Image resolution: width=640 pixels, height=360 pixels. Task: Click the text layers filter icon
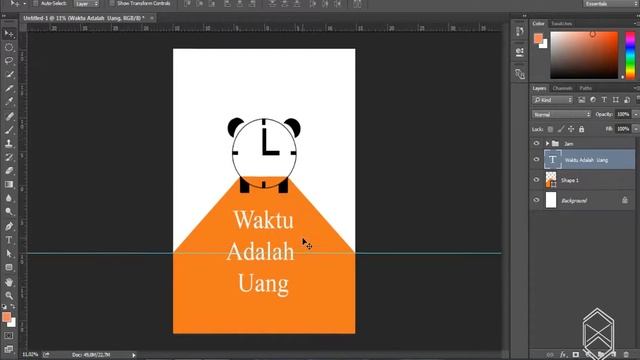[604, 100]
